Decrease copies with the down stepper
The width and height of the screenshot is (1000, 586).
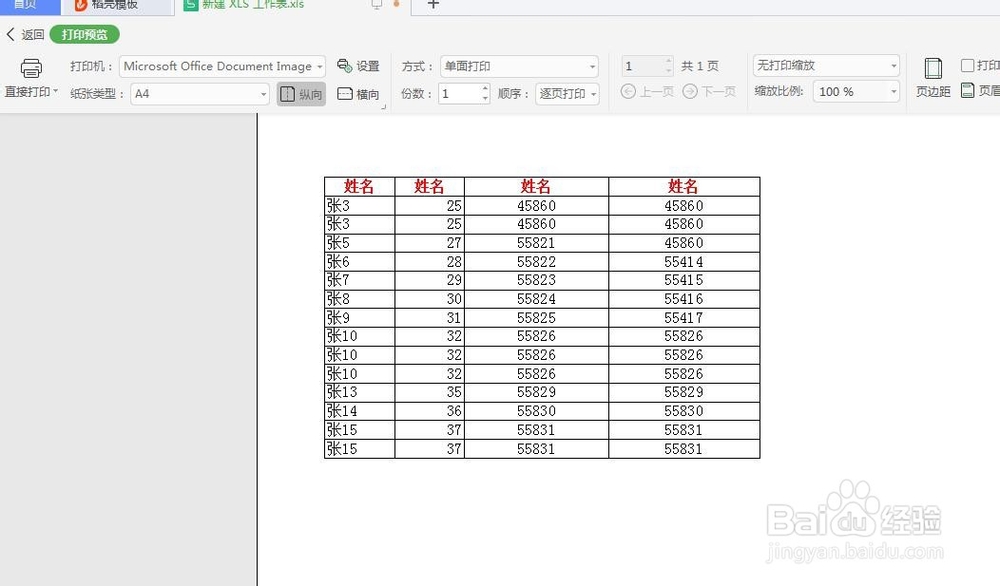pos(485,99)
